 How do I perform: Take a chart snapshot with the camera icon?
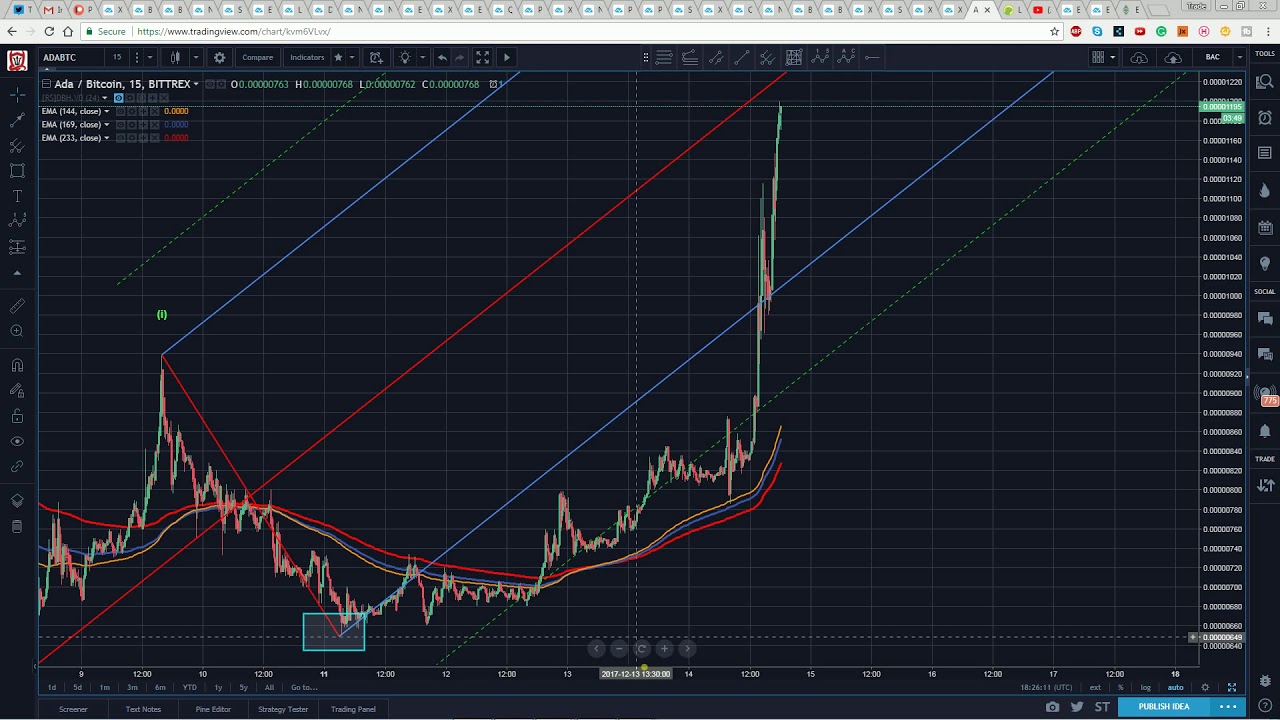click(x=1052, y=707)
